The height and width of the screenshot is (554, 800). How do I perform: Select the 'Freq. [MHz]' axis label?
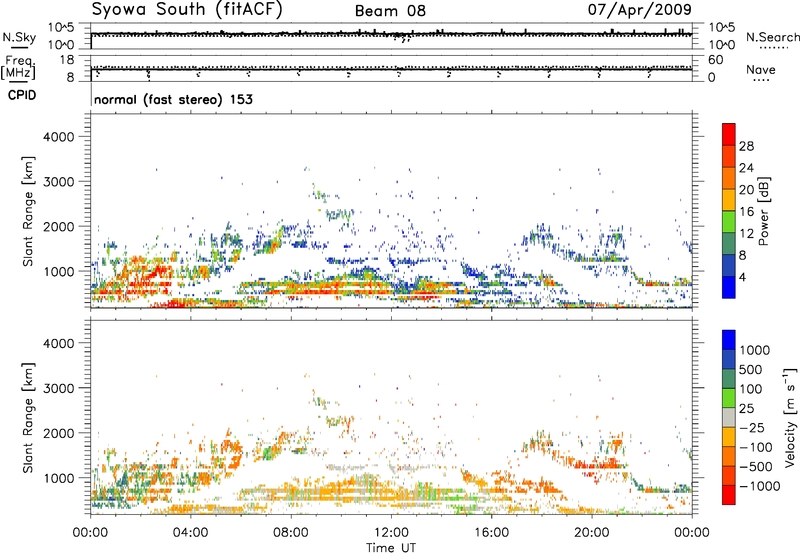(18, 67)
